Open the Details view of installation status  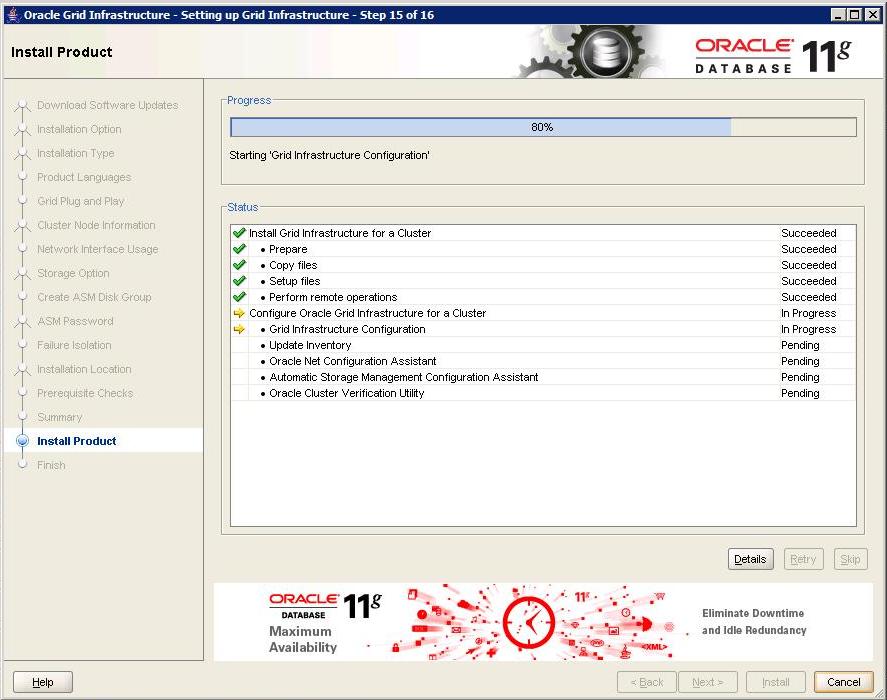click(750, 559)
